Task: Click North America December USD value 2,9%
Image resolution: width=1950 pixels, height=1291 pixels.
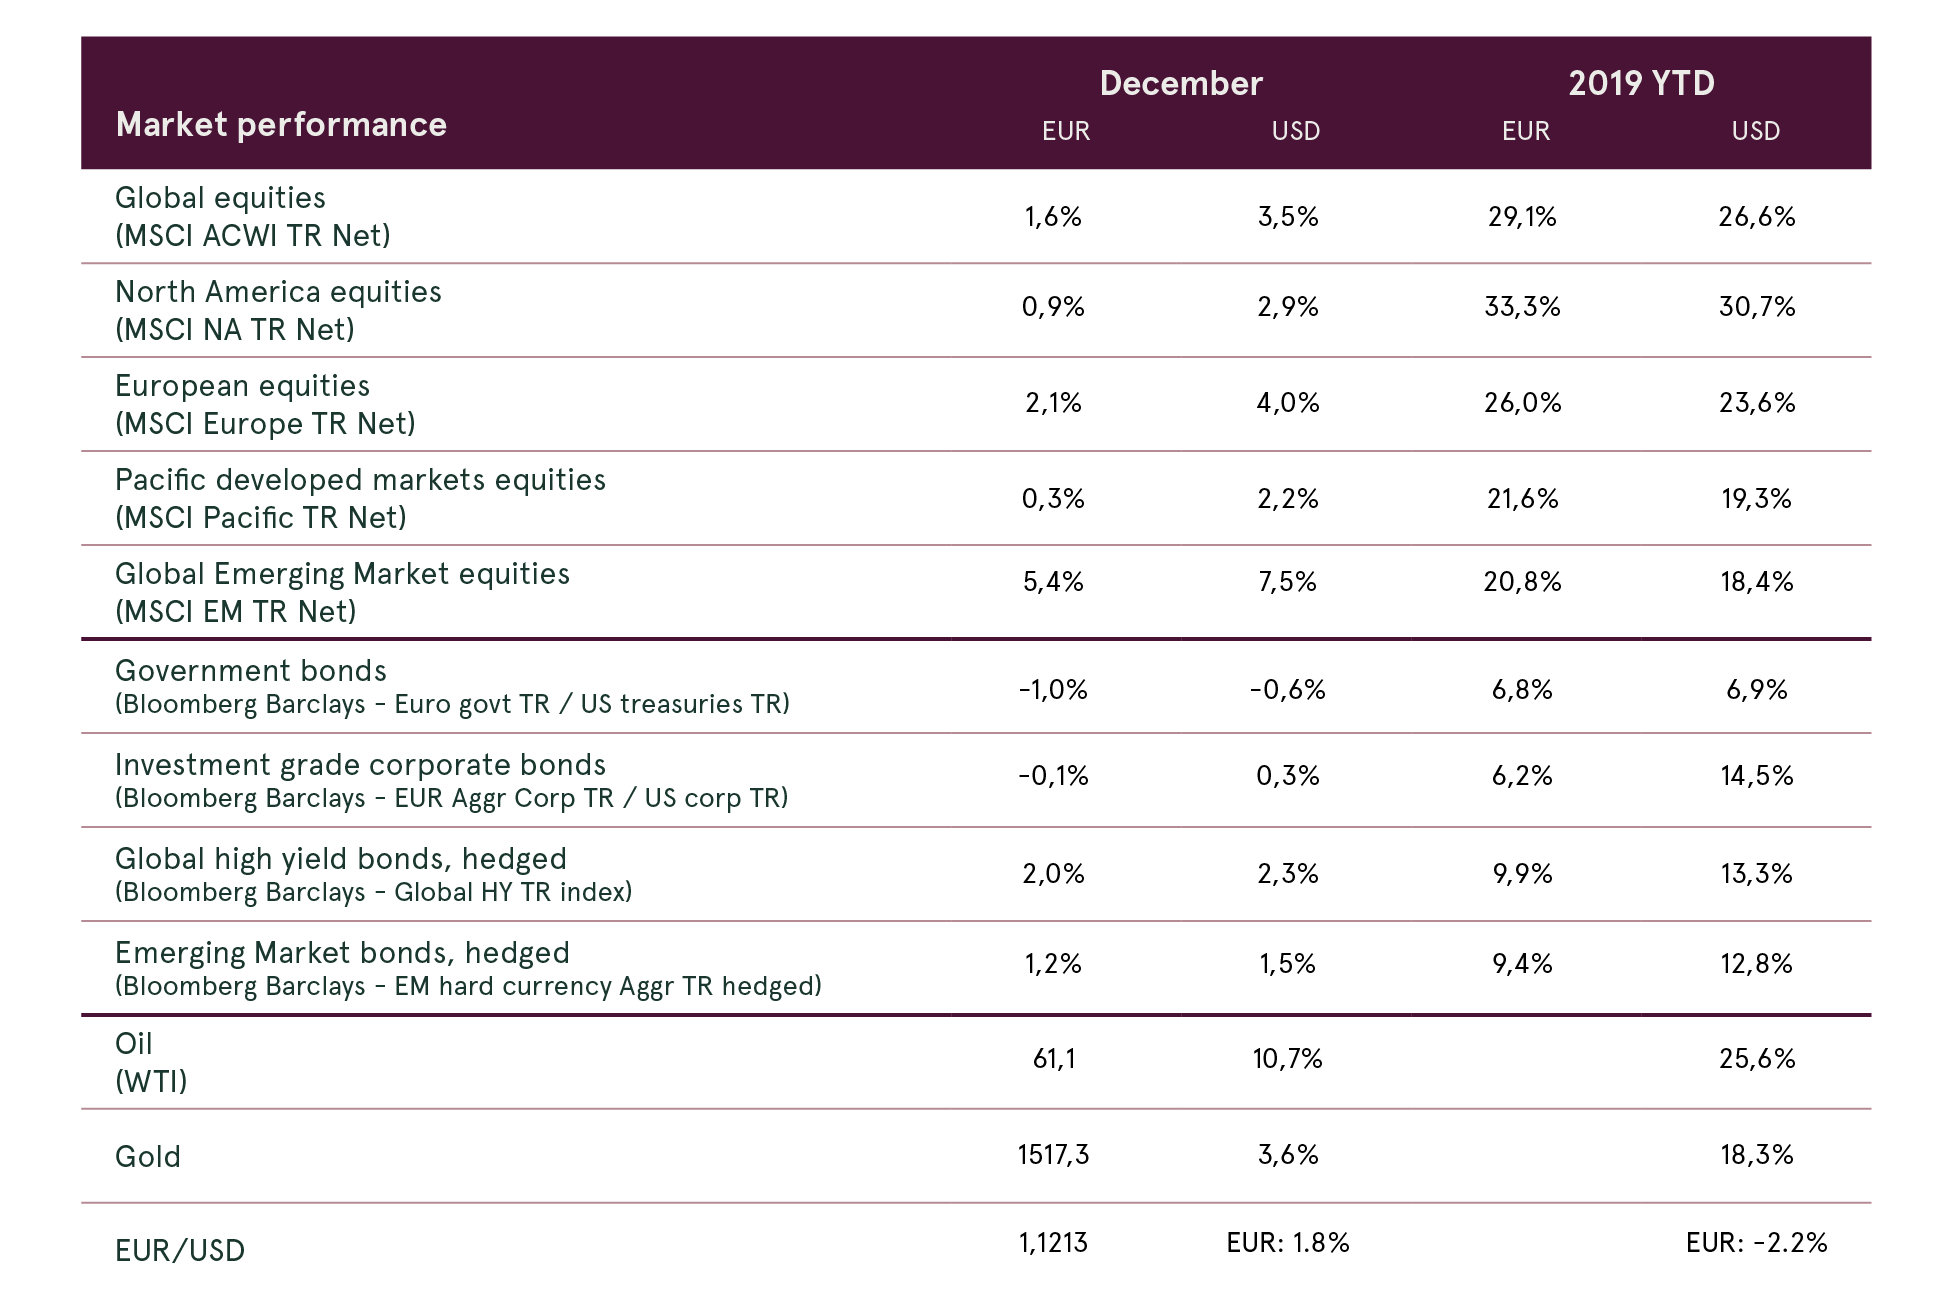Action: (x=1288, y=307)
